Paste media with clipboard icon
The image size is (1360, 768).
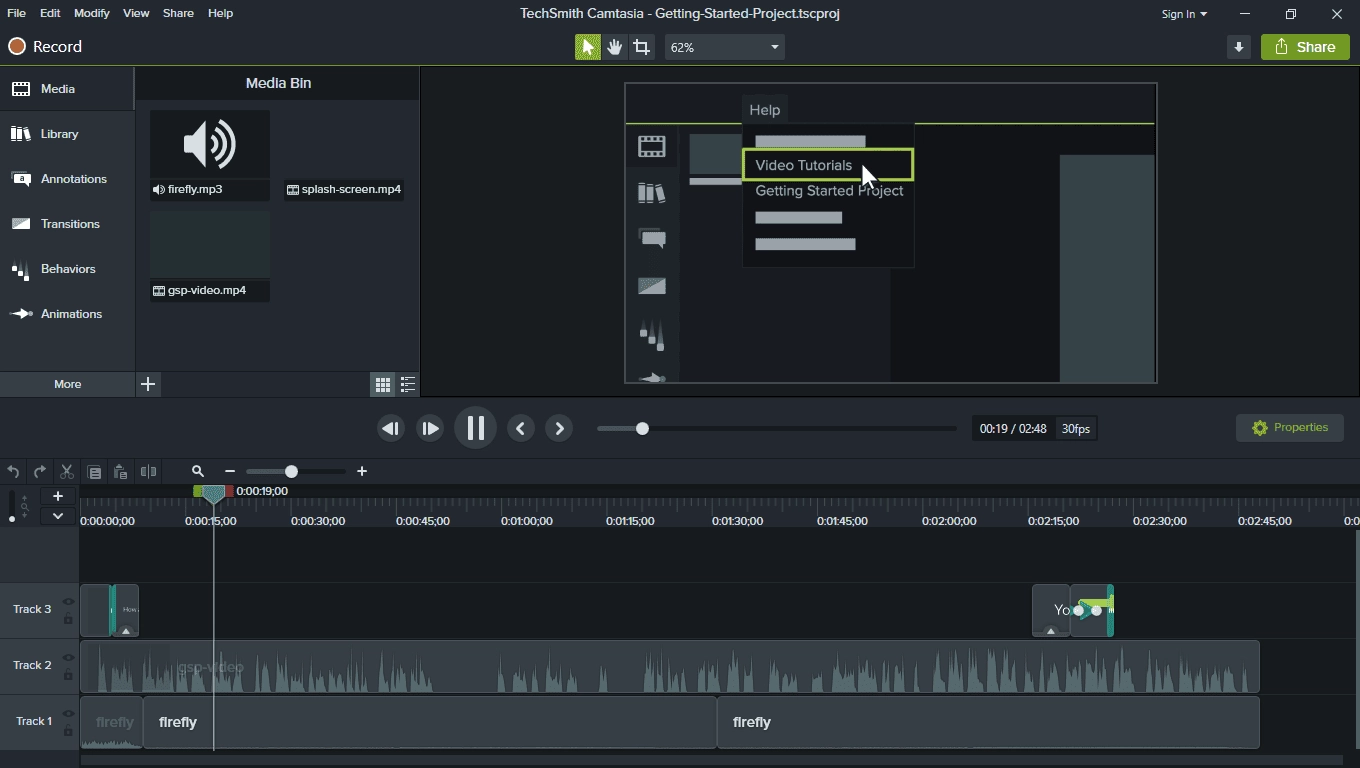point(120,472)
